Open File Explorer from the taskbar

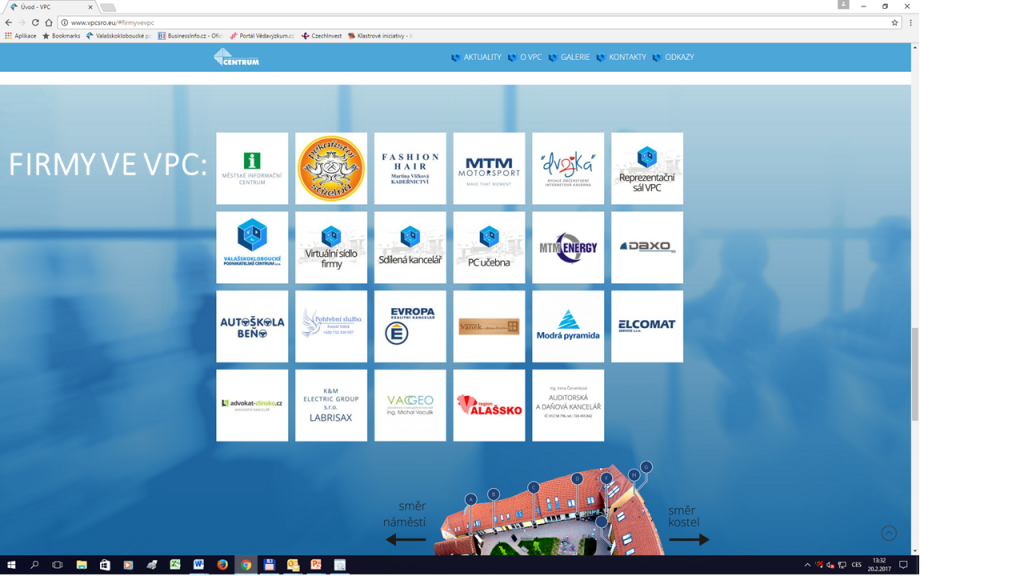point(82,565)
